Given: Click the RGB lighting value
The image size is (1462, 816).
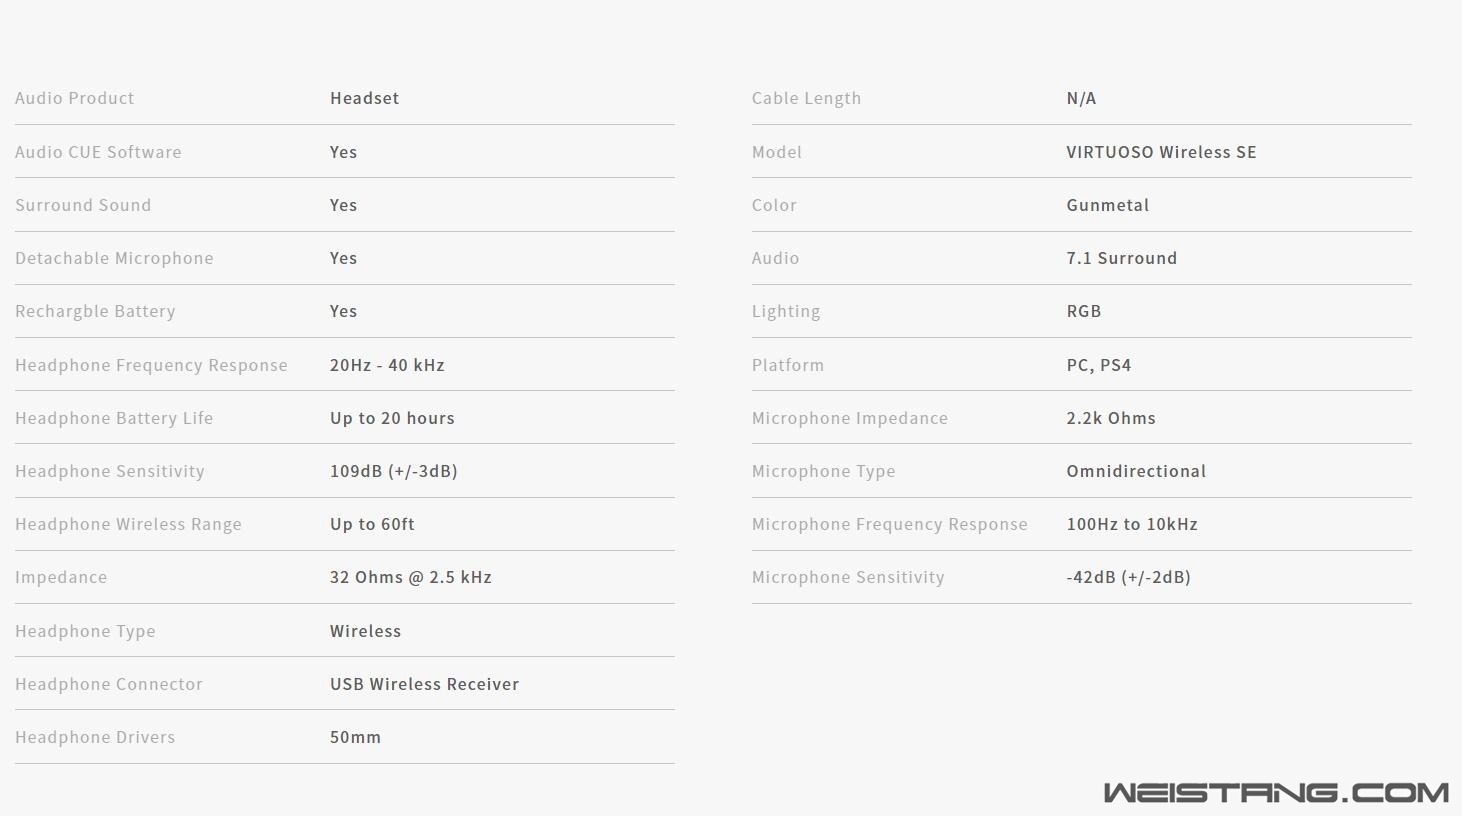Looking at the screenshot, I should pyautogui.click(x=1083, y=311).
